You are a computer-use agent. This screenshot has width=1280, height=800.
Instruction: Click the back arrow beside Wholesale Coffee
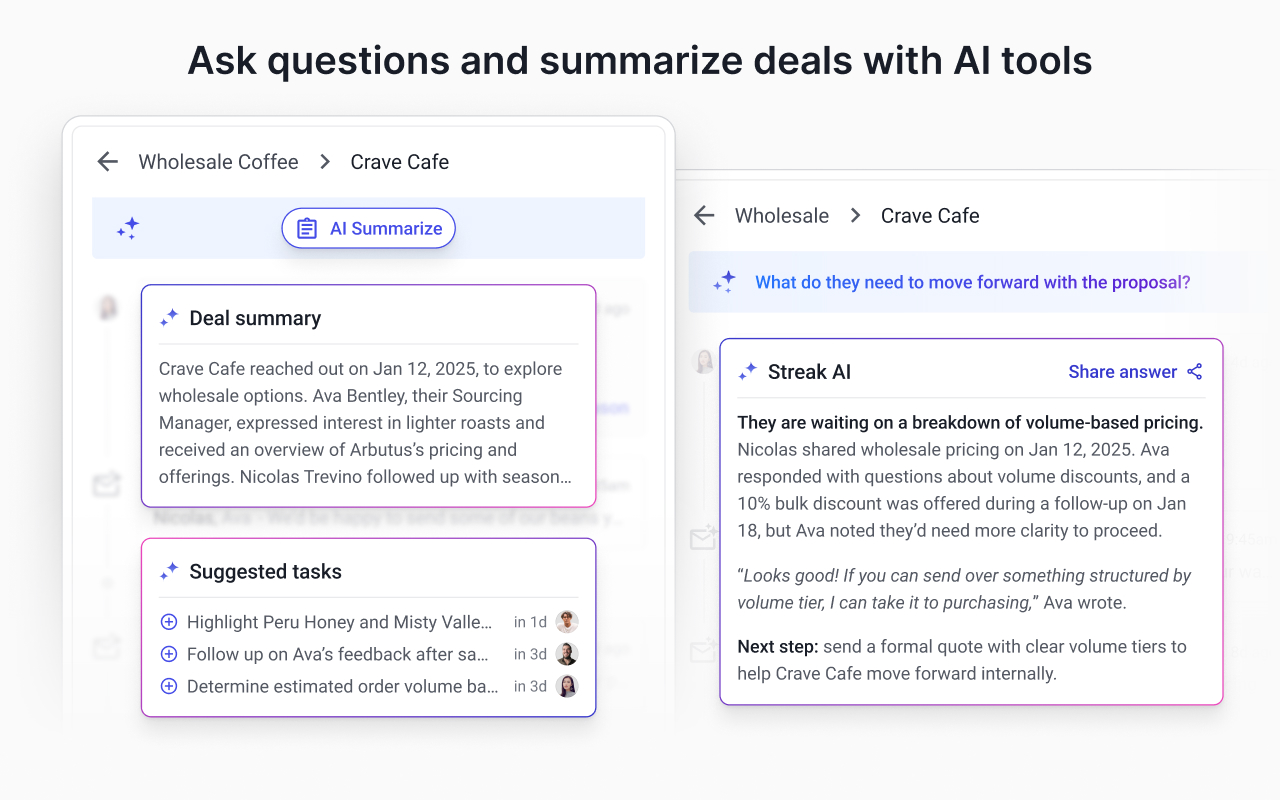[x=107, y=161]
